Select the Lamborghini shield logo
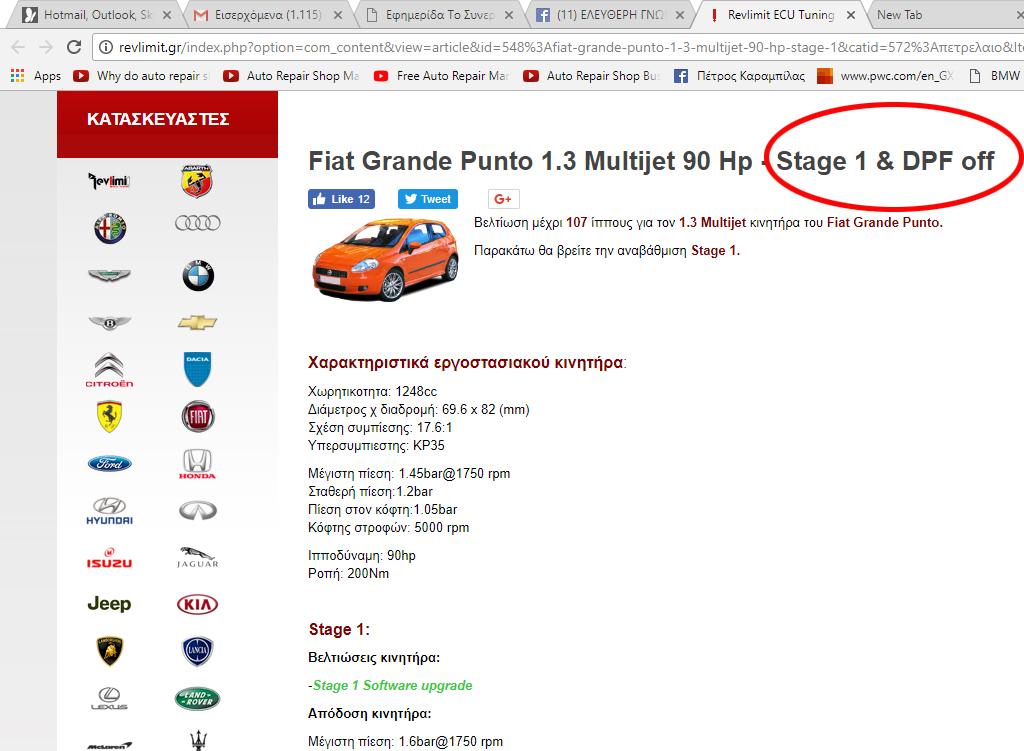Image resolution: width=1024 pixels, height=751 pixels. tap(109, 651)
